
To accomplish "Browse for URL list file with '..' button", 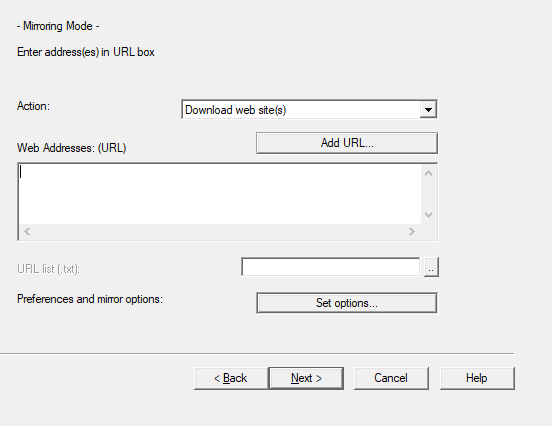I will pos(431,267).
